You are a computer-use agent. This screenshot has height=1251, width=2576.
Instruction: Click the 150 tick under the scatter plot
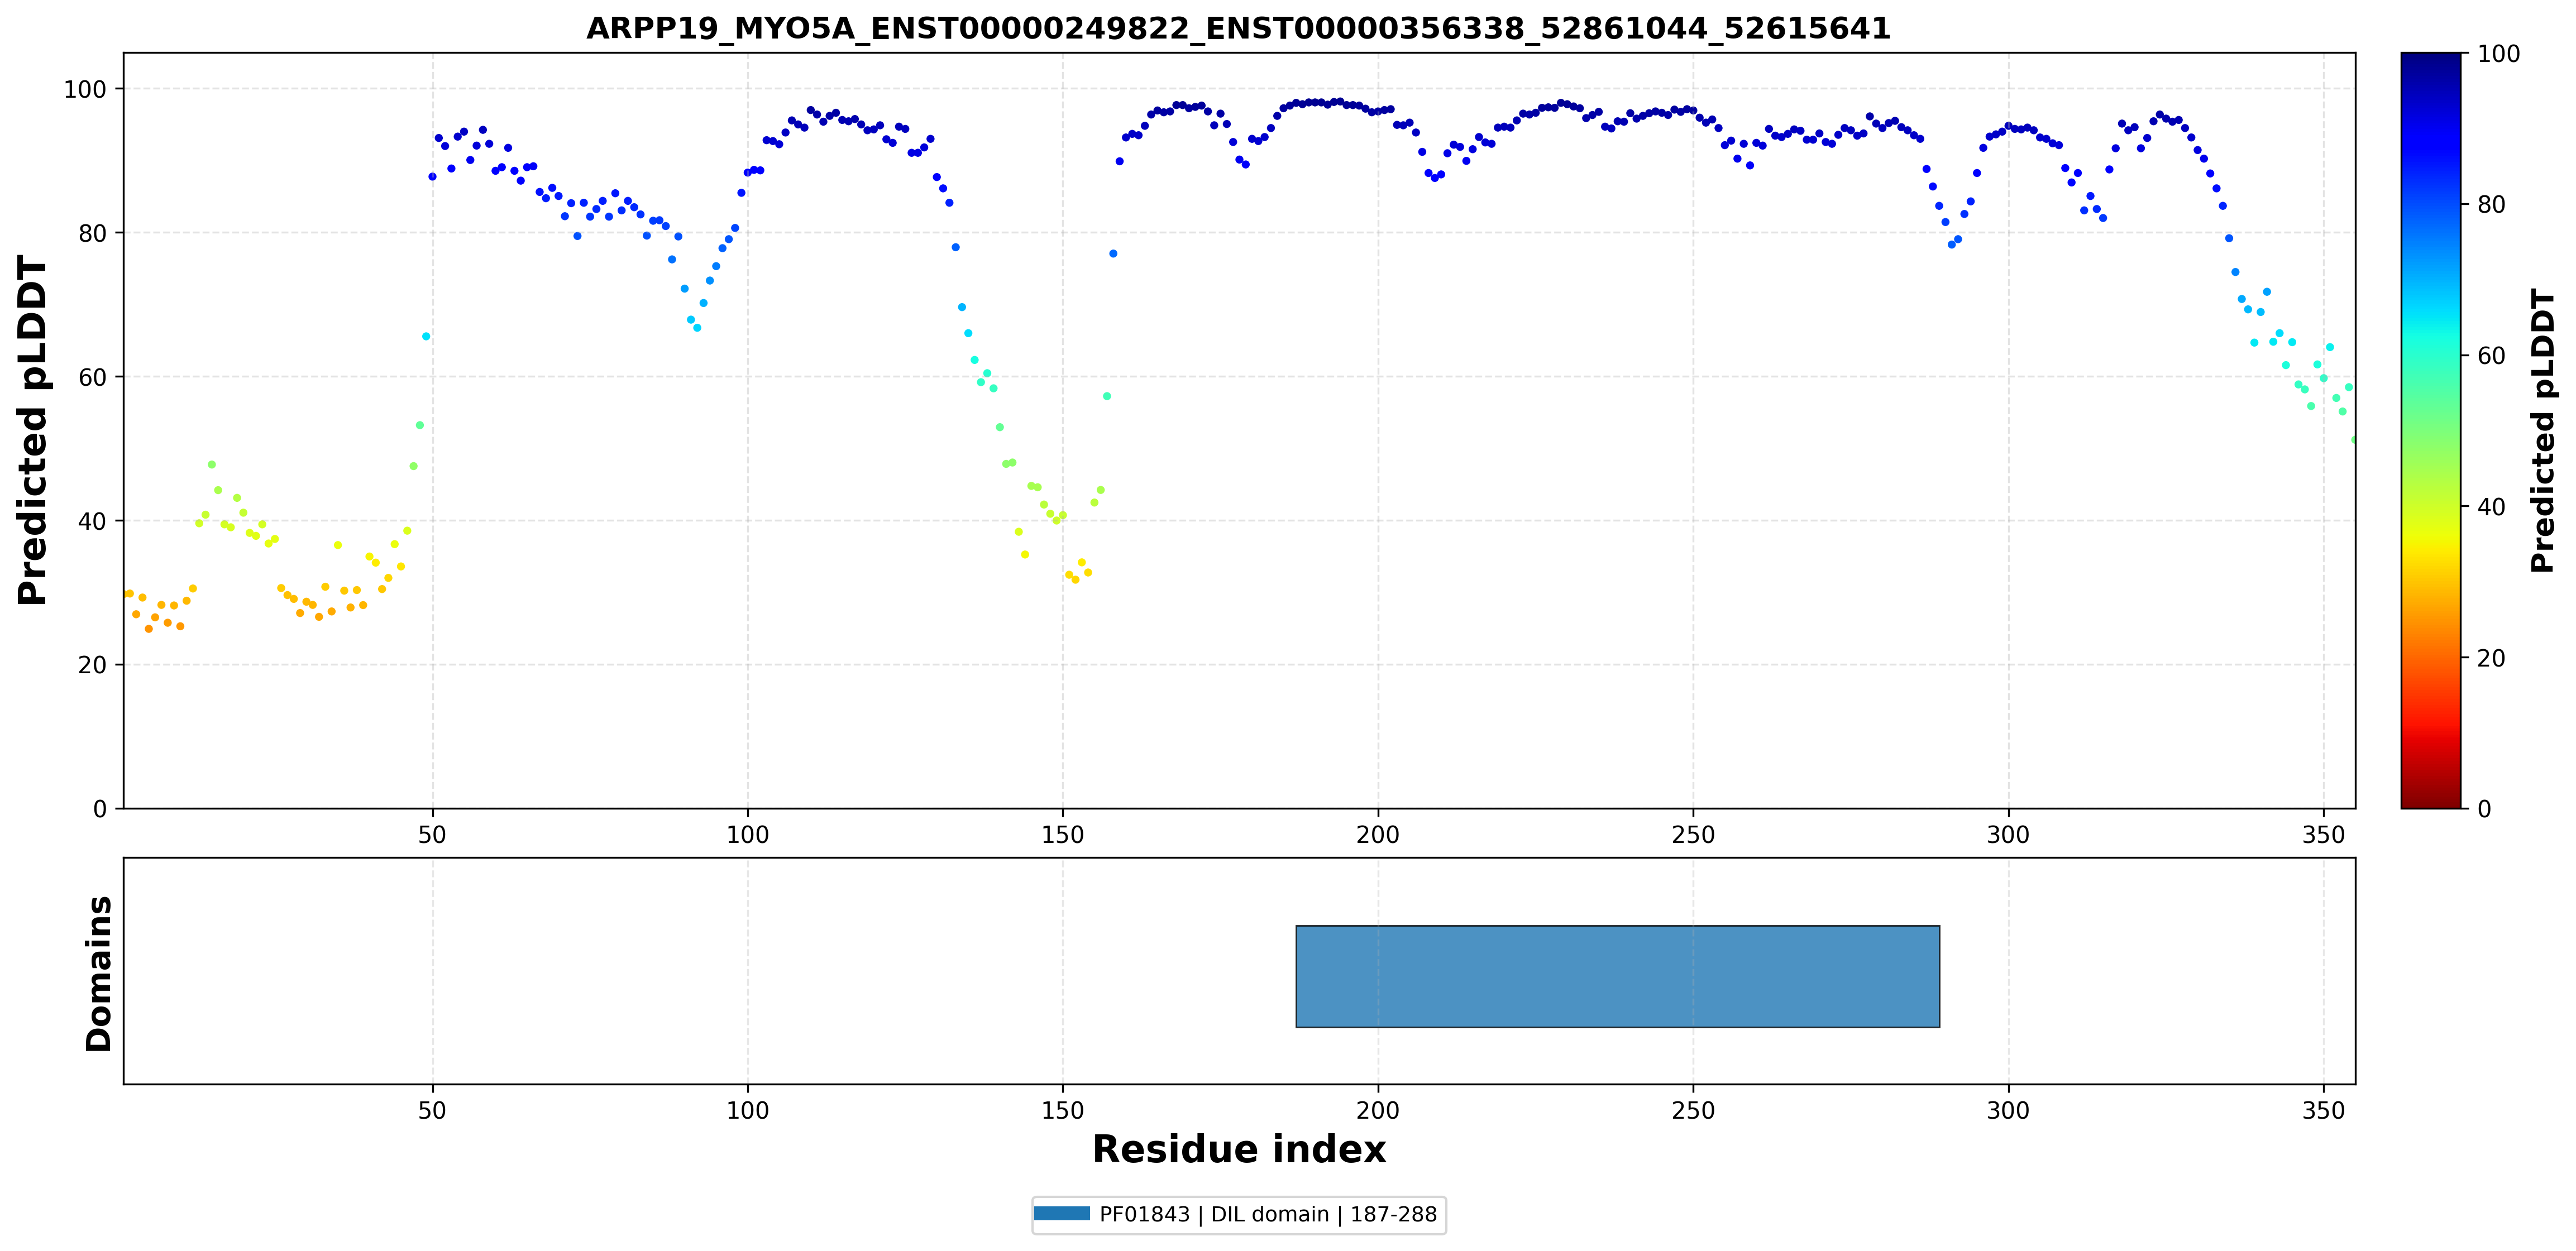point(1062,834)
